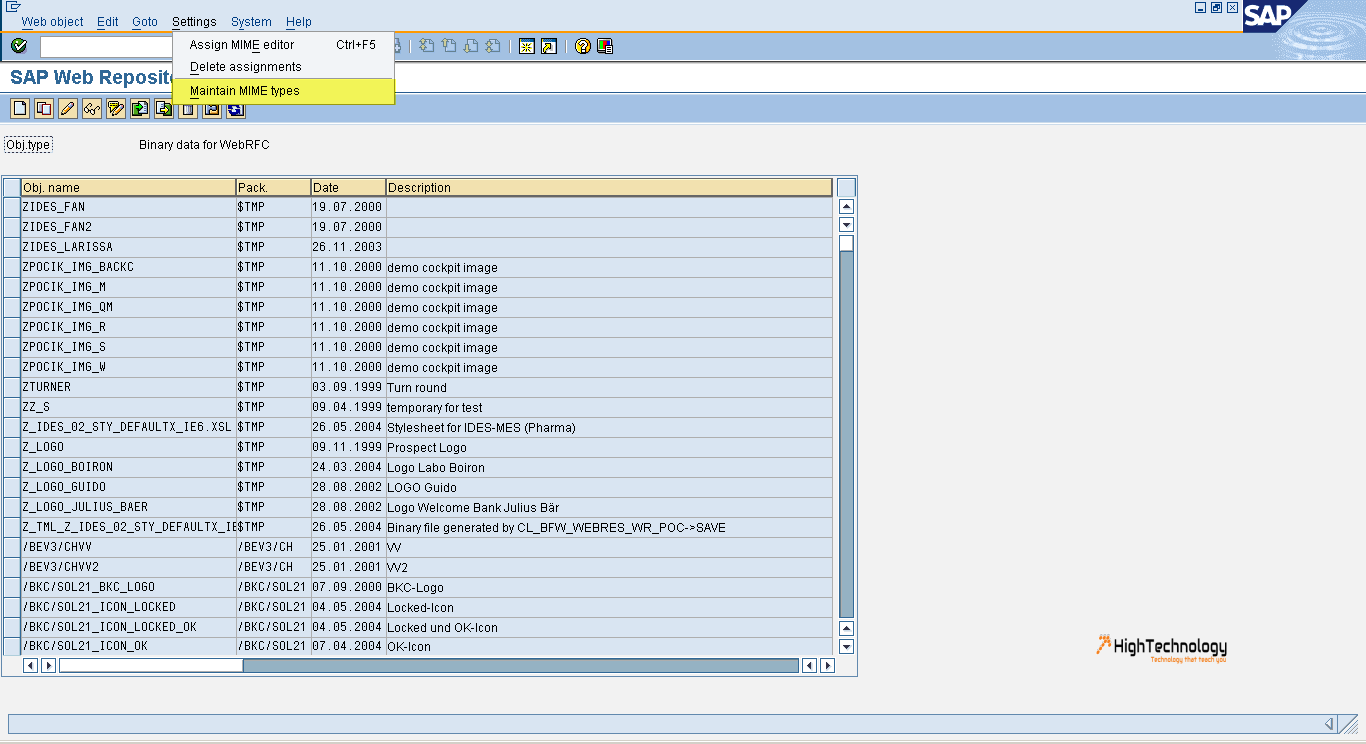
Task: Click the 'Stylesheet for IDES-MES (Pharma)' description
Action: pos(481,428)
